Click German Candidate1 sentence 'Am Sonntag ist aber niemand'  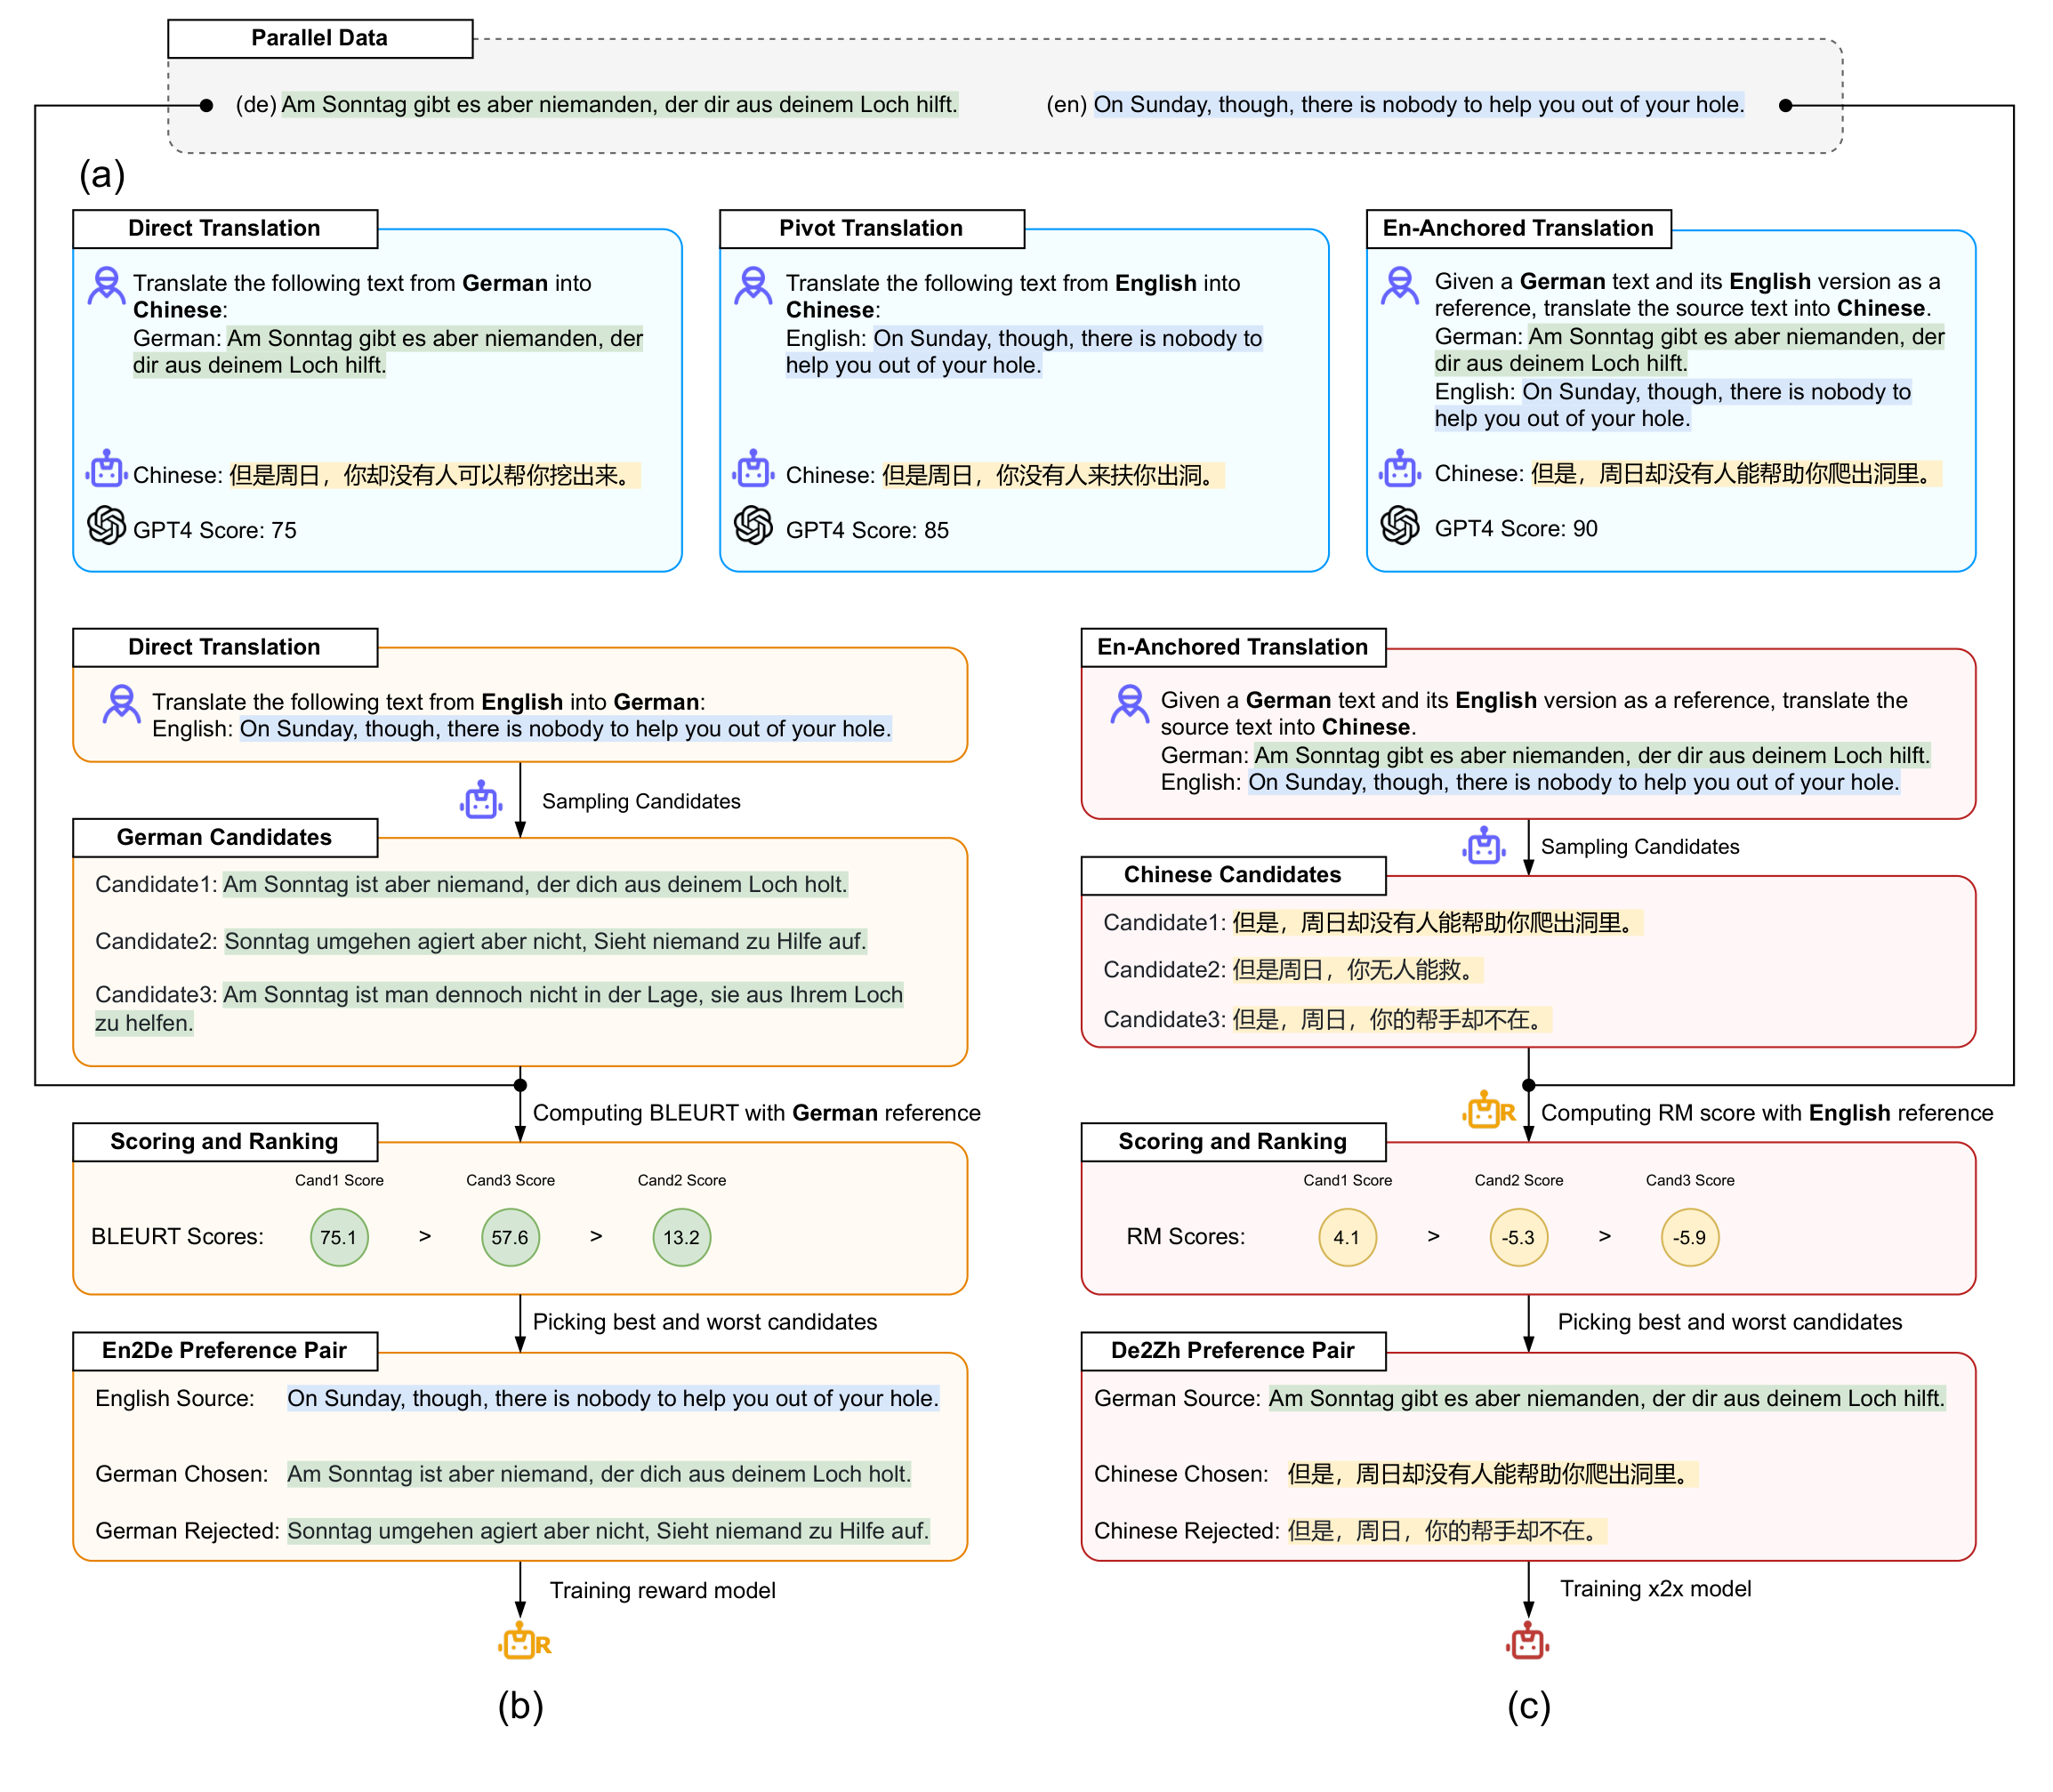click(x=535, y=884)
